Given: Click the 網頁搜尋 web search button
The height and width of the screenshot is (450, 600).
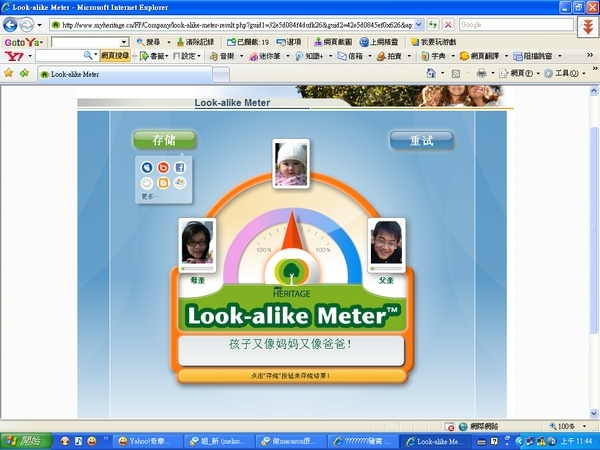Looking at the screenshot, I should click(115, 56).
